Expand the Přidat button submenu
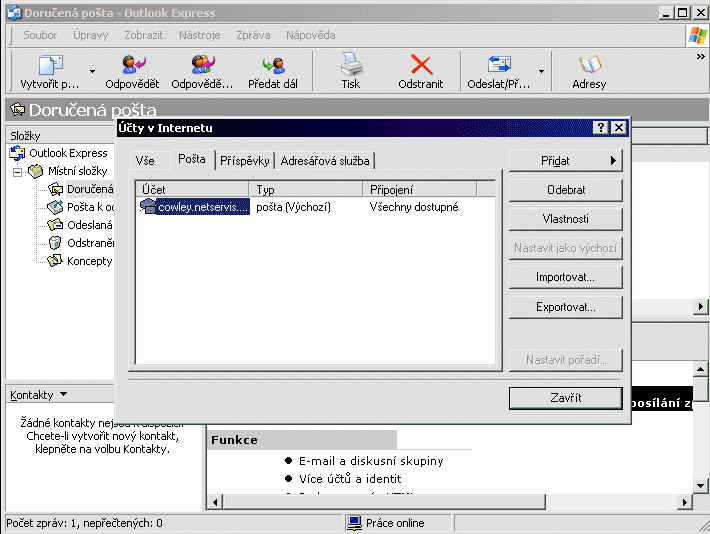This screenshot has height=534, width=710. point(565,160)
